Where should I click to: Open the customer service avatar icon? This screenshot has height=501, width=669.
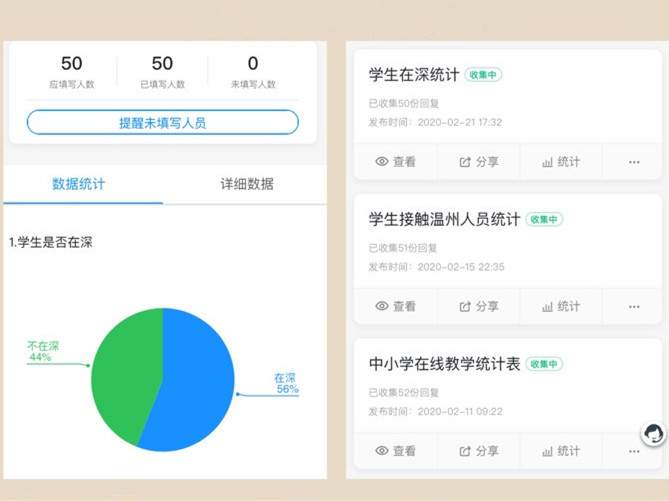click(653, 433)
